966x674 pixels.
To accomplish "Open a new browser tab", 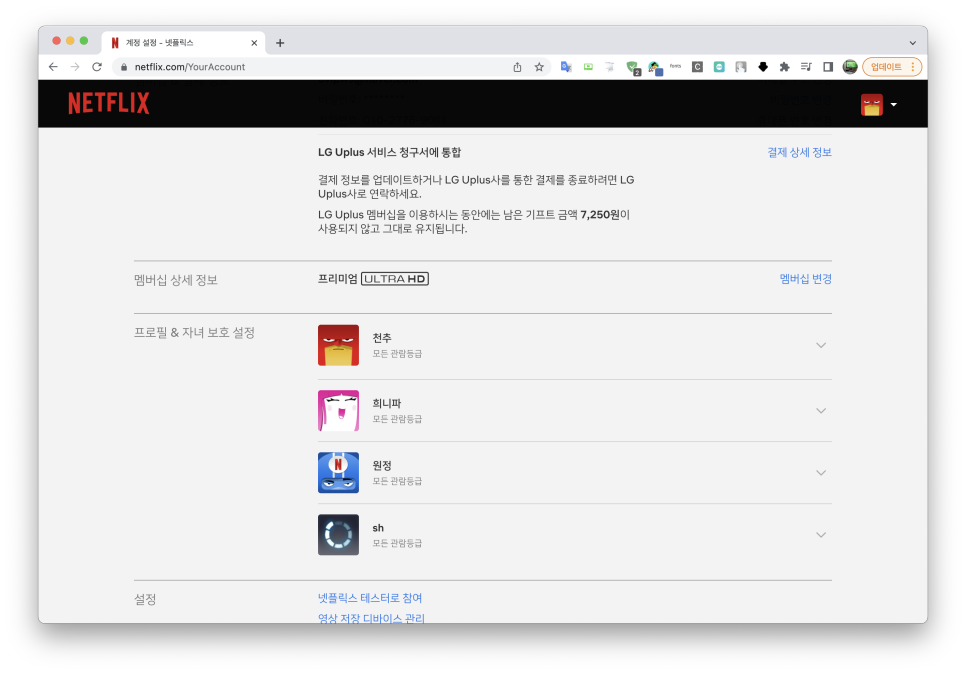I will click(280, 43).
